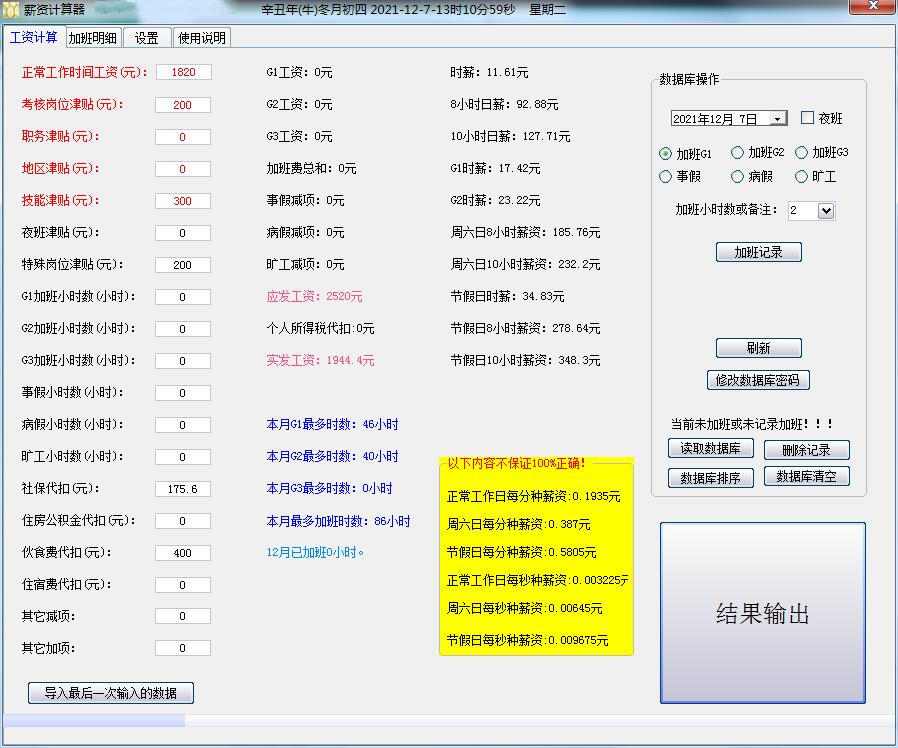Click the 加班记录 button
The height and width of the screenshot is (748, 898).
(758, 252)
